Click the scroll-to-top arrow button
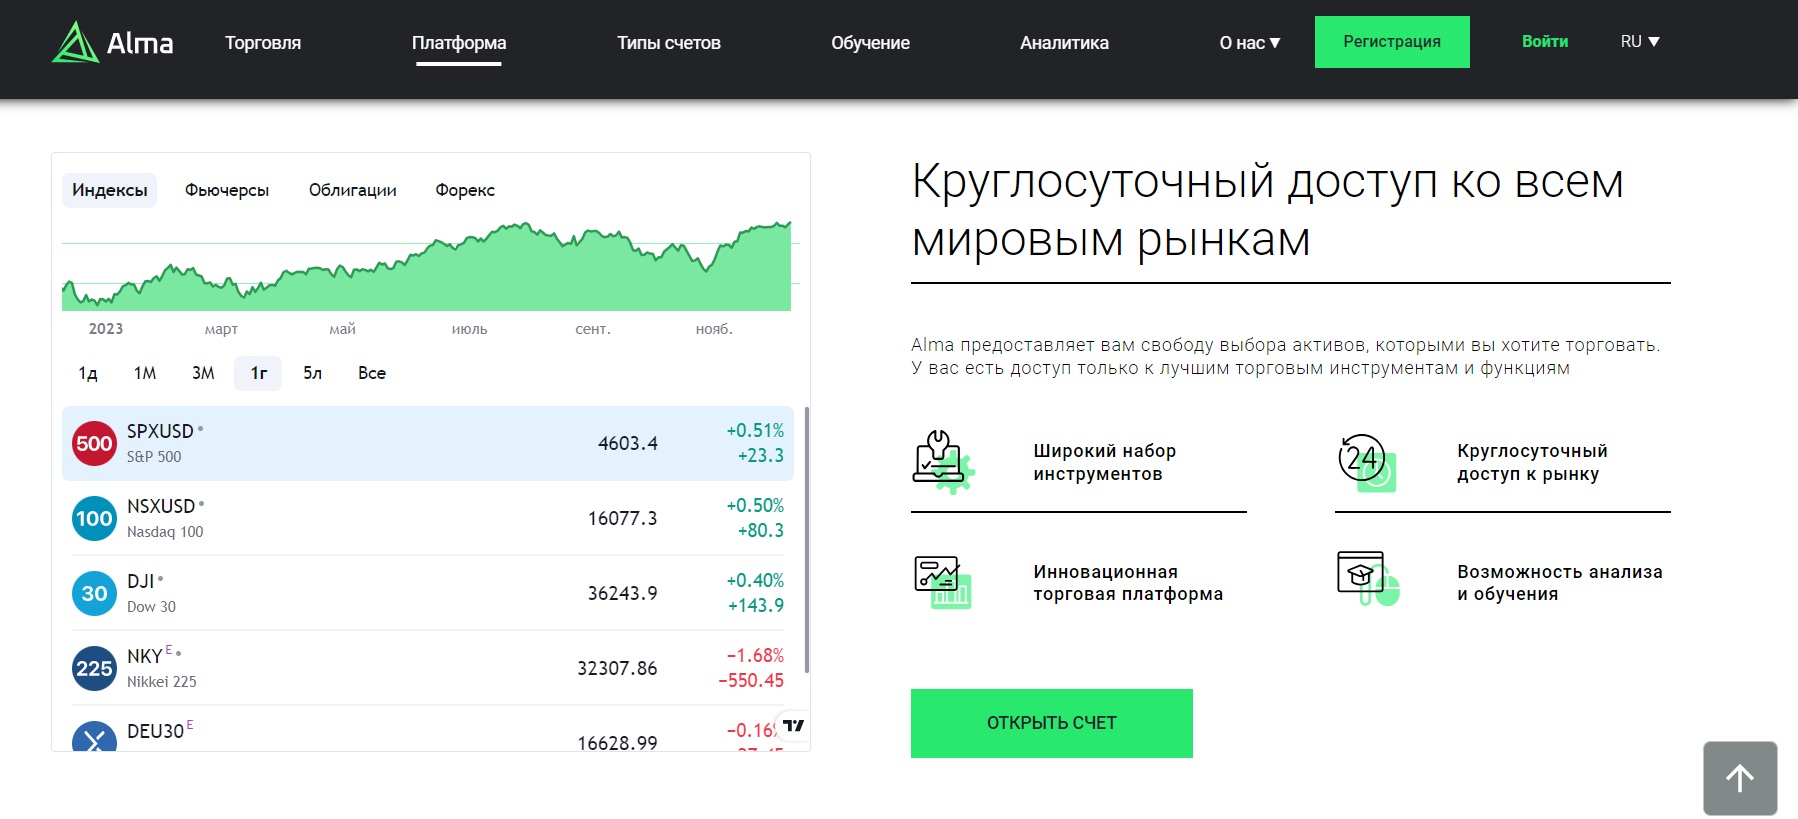This screenshot has height=819, width=1798. click(x=1740, y=778)
